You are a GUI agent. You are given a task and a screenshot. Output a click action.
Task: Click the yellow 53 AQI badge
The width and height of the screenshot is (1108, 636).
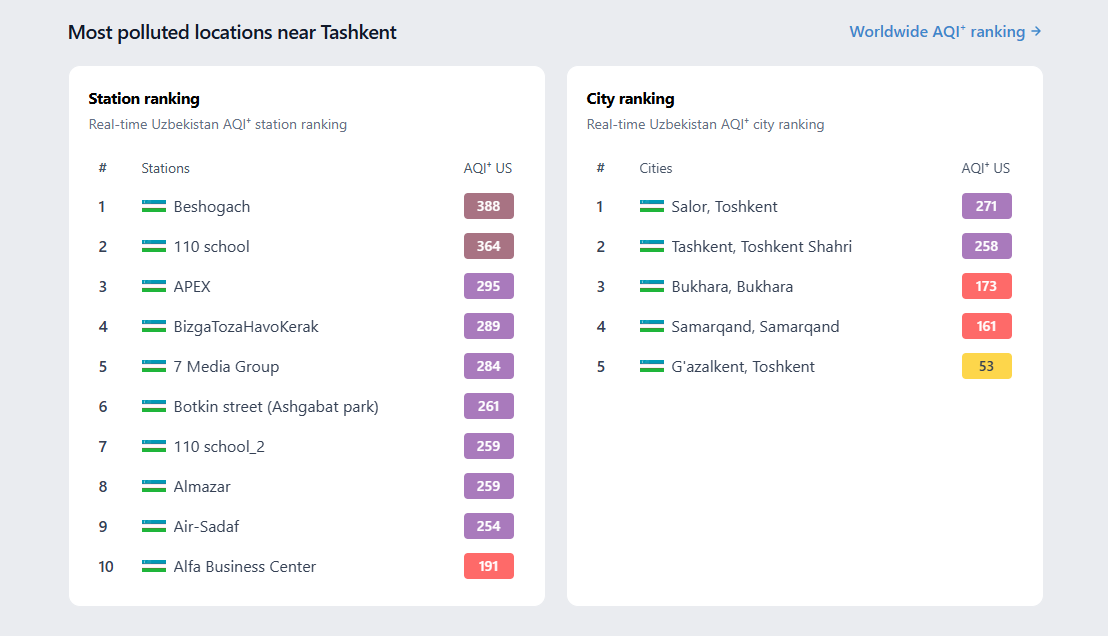tap(986, 366)
